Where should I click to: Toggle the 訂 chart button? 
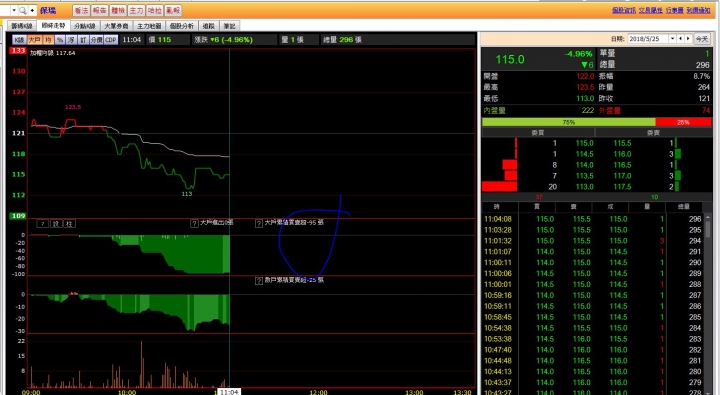[x=83, y=40]
